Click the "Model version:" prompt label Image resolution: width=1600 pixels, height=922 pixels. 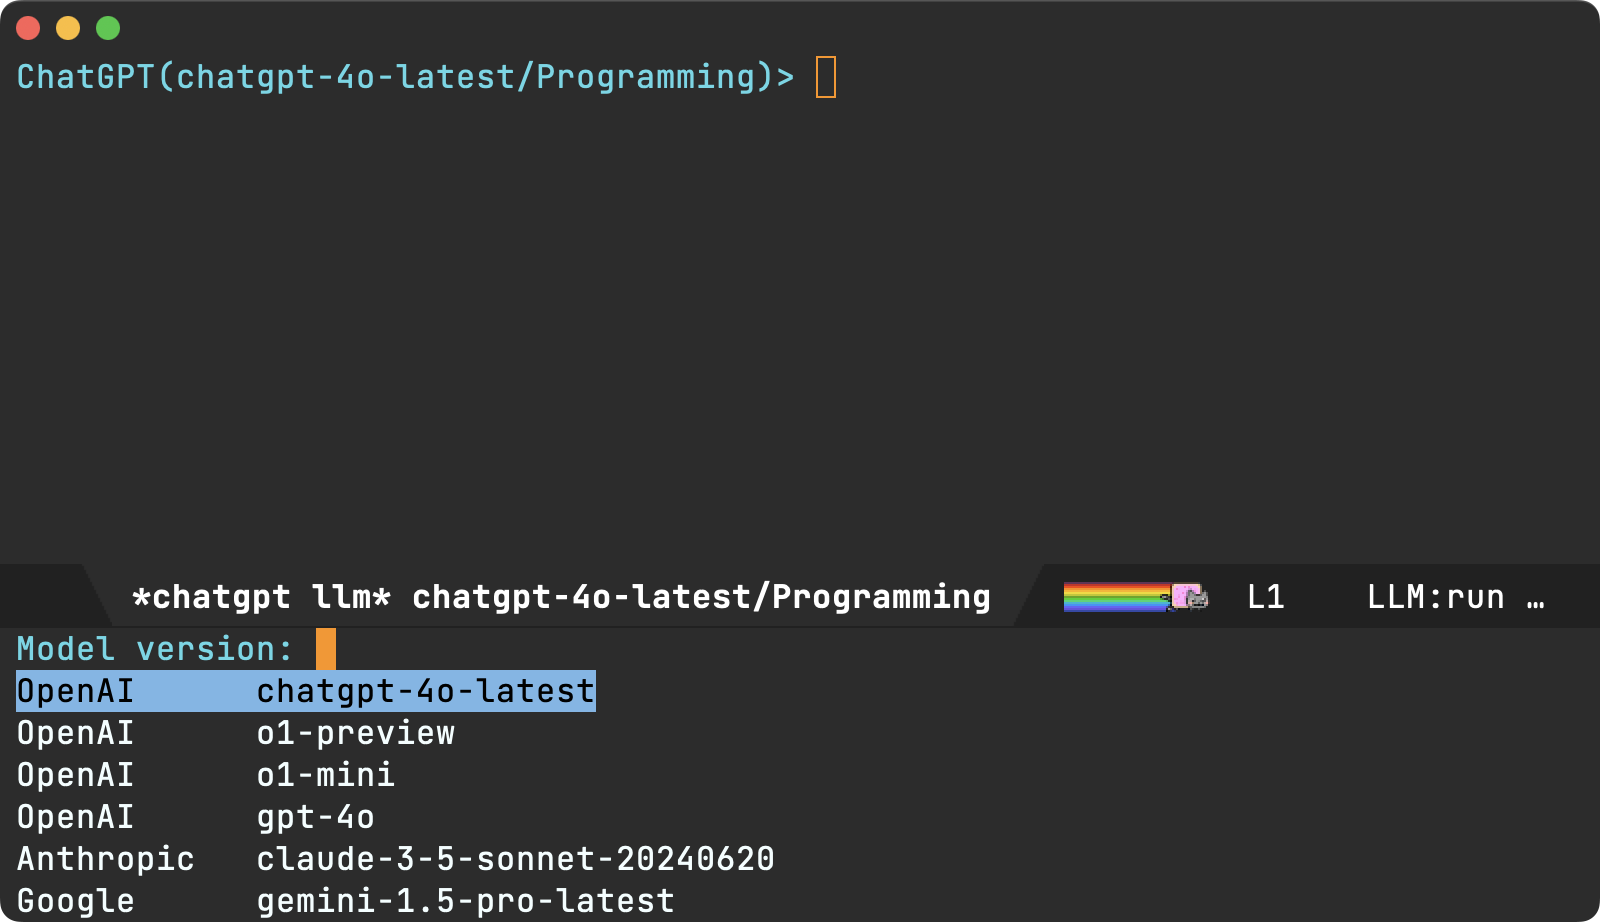[x=155, y=649]
